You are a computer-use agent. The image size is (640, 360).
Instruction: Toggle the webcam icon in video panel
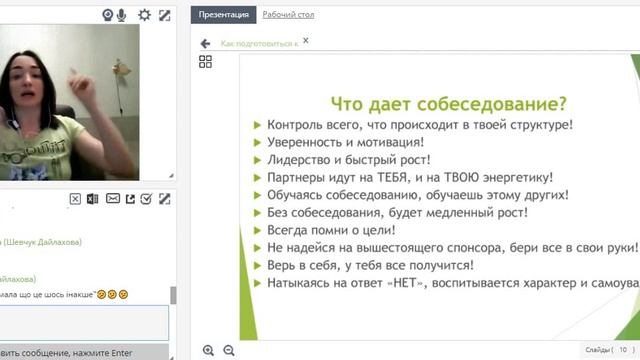(x=107, y=15)
